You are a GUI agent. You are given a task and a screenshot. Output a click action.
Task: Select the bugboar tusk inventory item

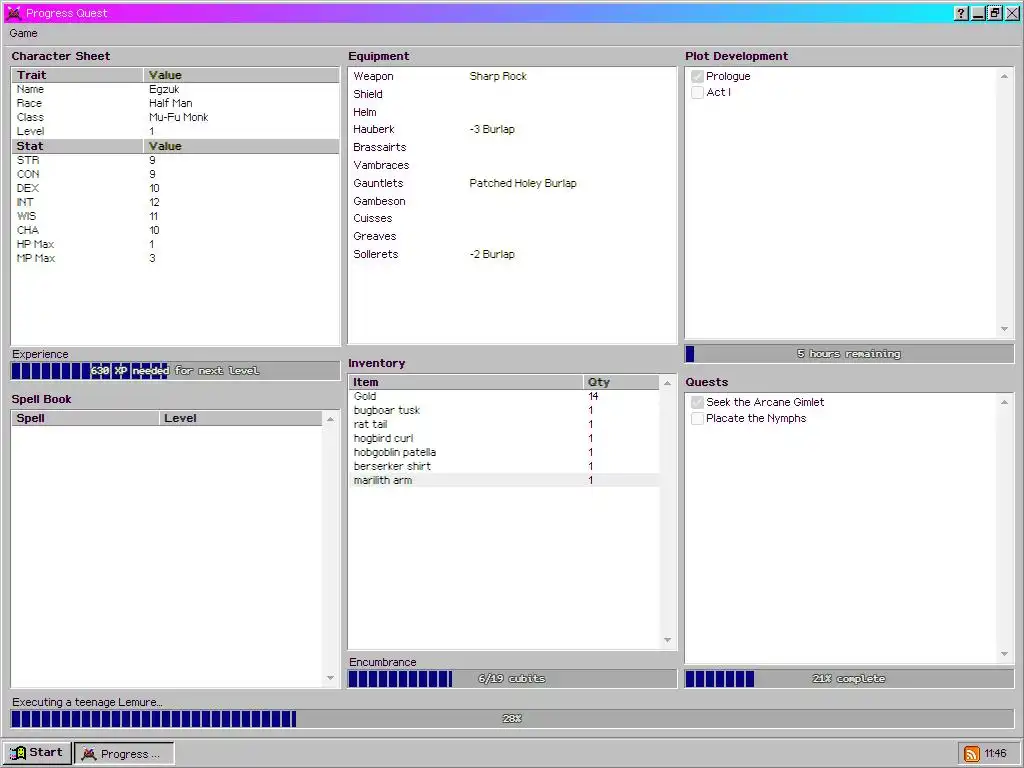pos(504,410)
